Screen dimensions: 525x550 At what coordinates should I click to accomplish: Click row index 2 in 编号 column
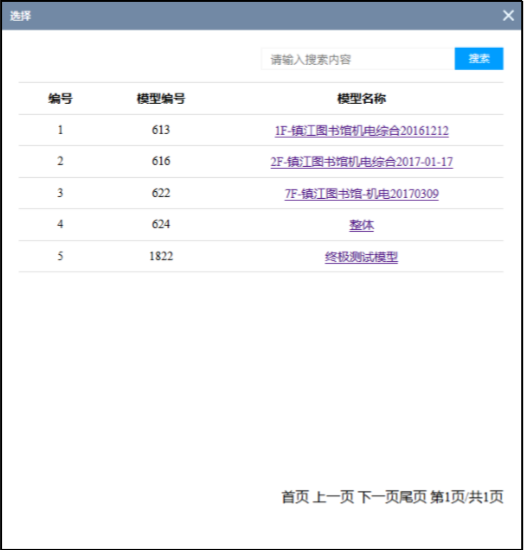click(x=60, y=161)
